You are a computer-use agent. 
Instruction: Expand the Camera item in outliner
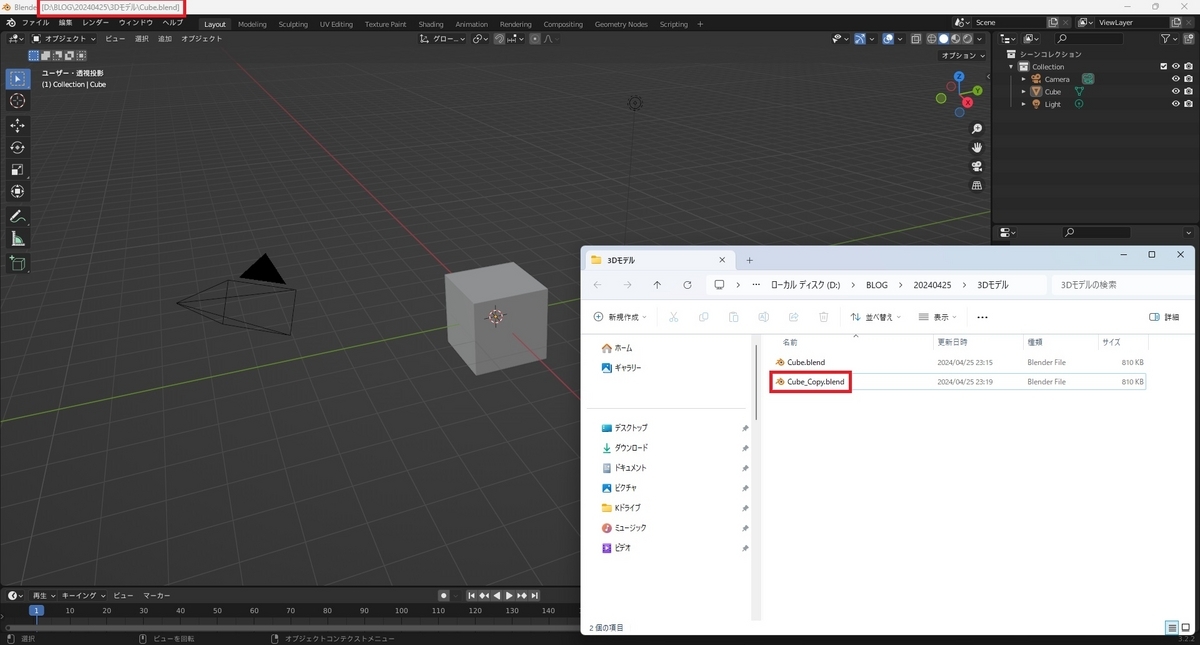coord(1024,79)
